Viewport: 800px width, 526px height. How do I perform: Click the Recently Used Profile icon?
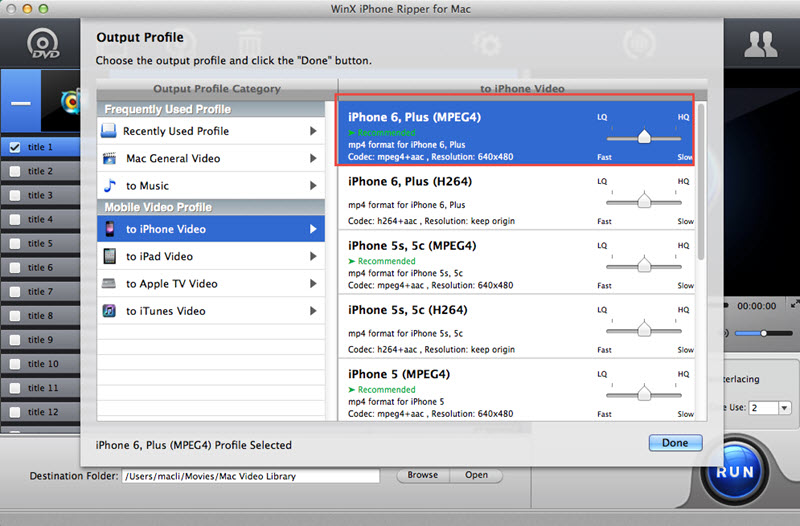(x=108, y=131)
